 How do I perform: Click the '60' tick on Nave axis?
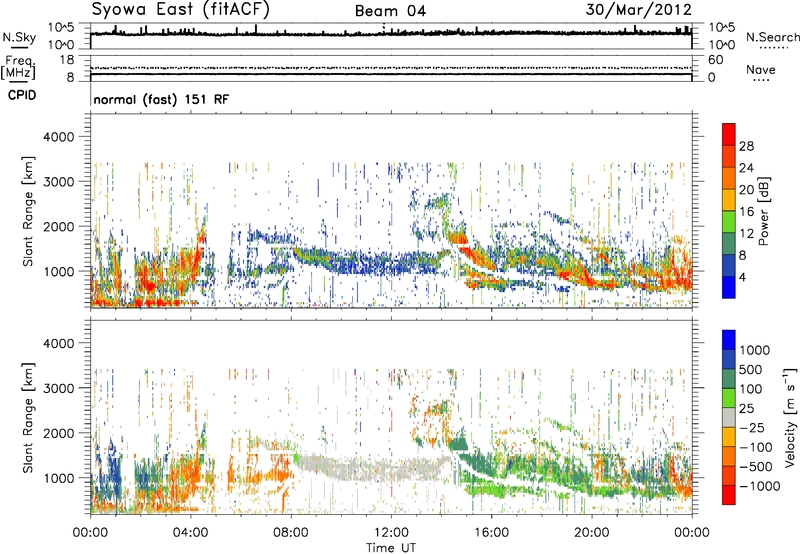[x=716, y=60]
